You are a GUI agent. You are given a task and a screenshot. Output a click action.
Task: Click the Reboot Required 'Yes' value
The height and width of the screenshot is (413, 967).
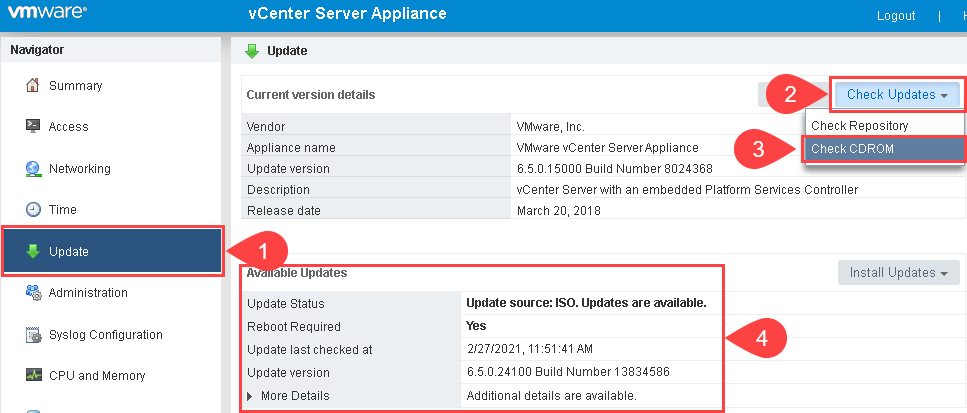tap(476, 325)
